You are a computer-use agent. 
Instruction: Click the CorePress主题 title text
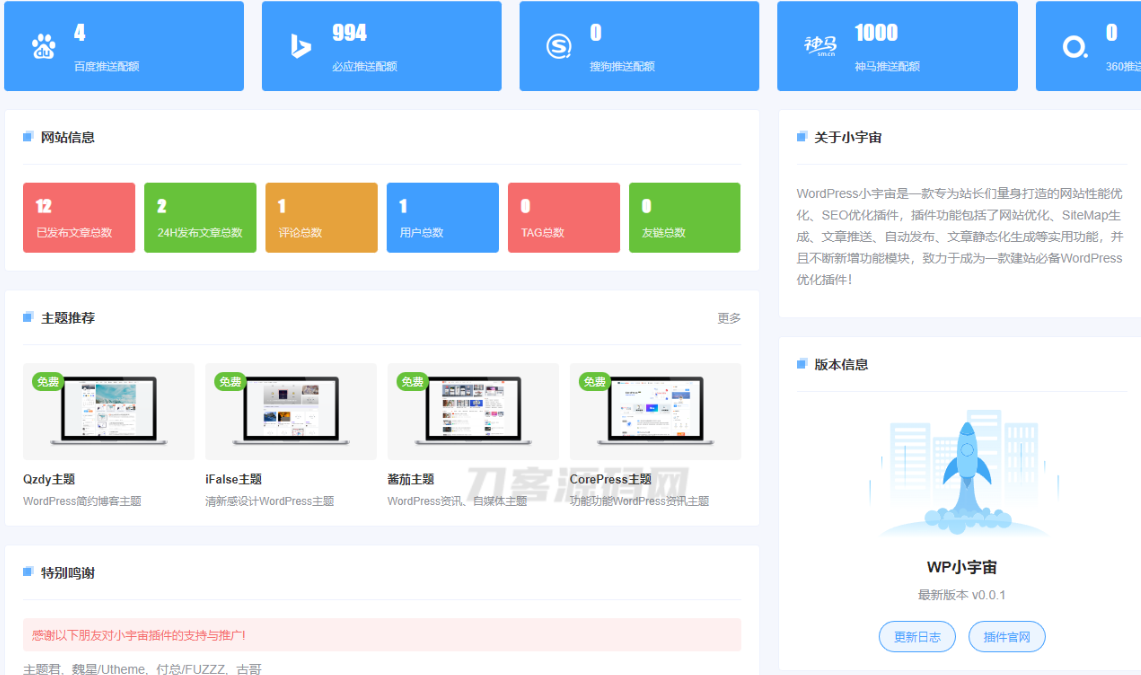pos(611,479)
